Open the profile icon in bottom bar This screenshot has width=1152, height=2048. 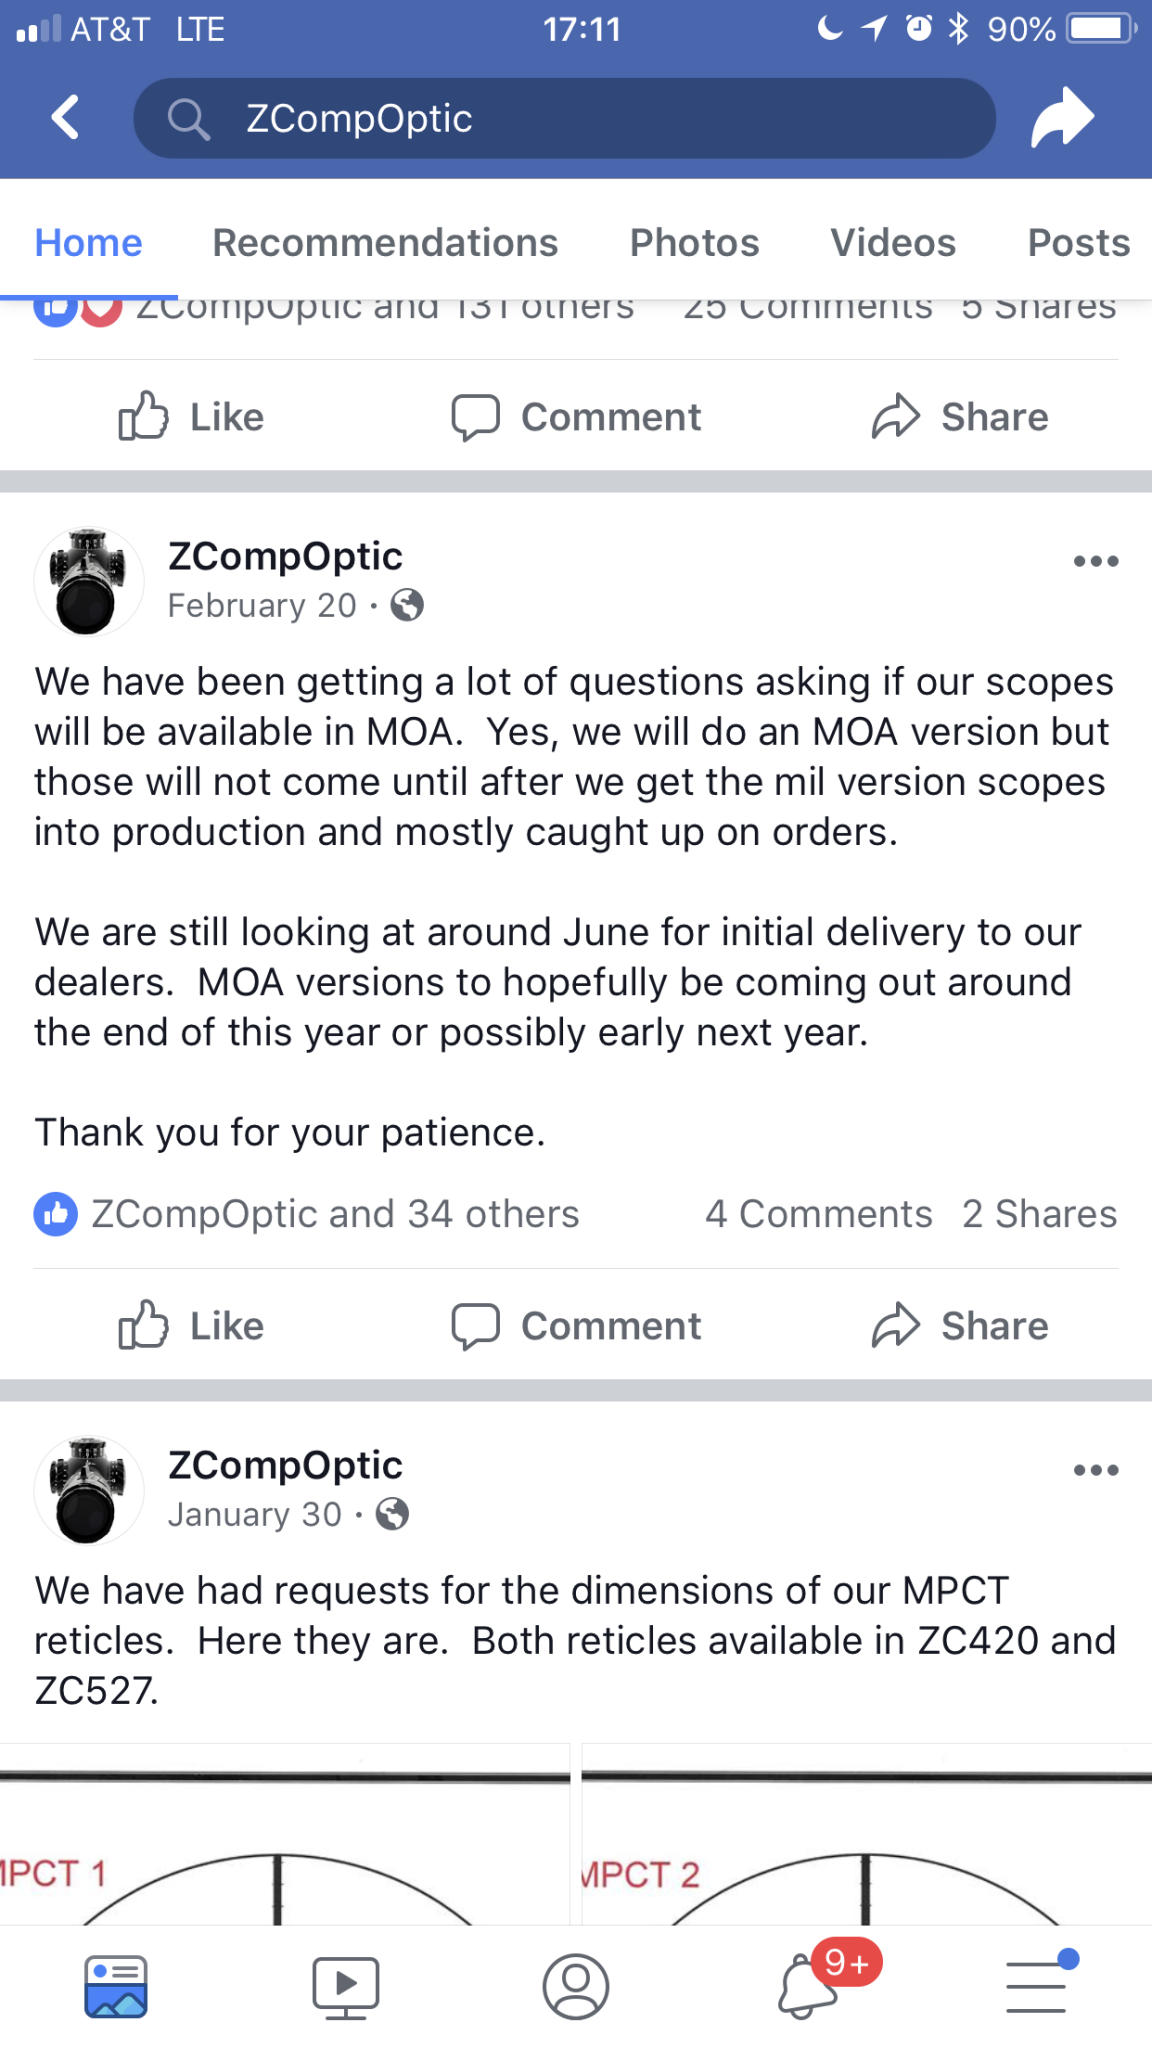pos(575,1986)
